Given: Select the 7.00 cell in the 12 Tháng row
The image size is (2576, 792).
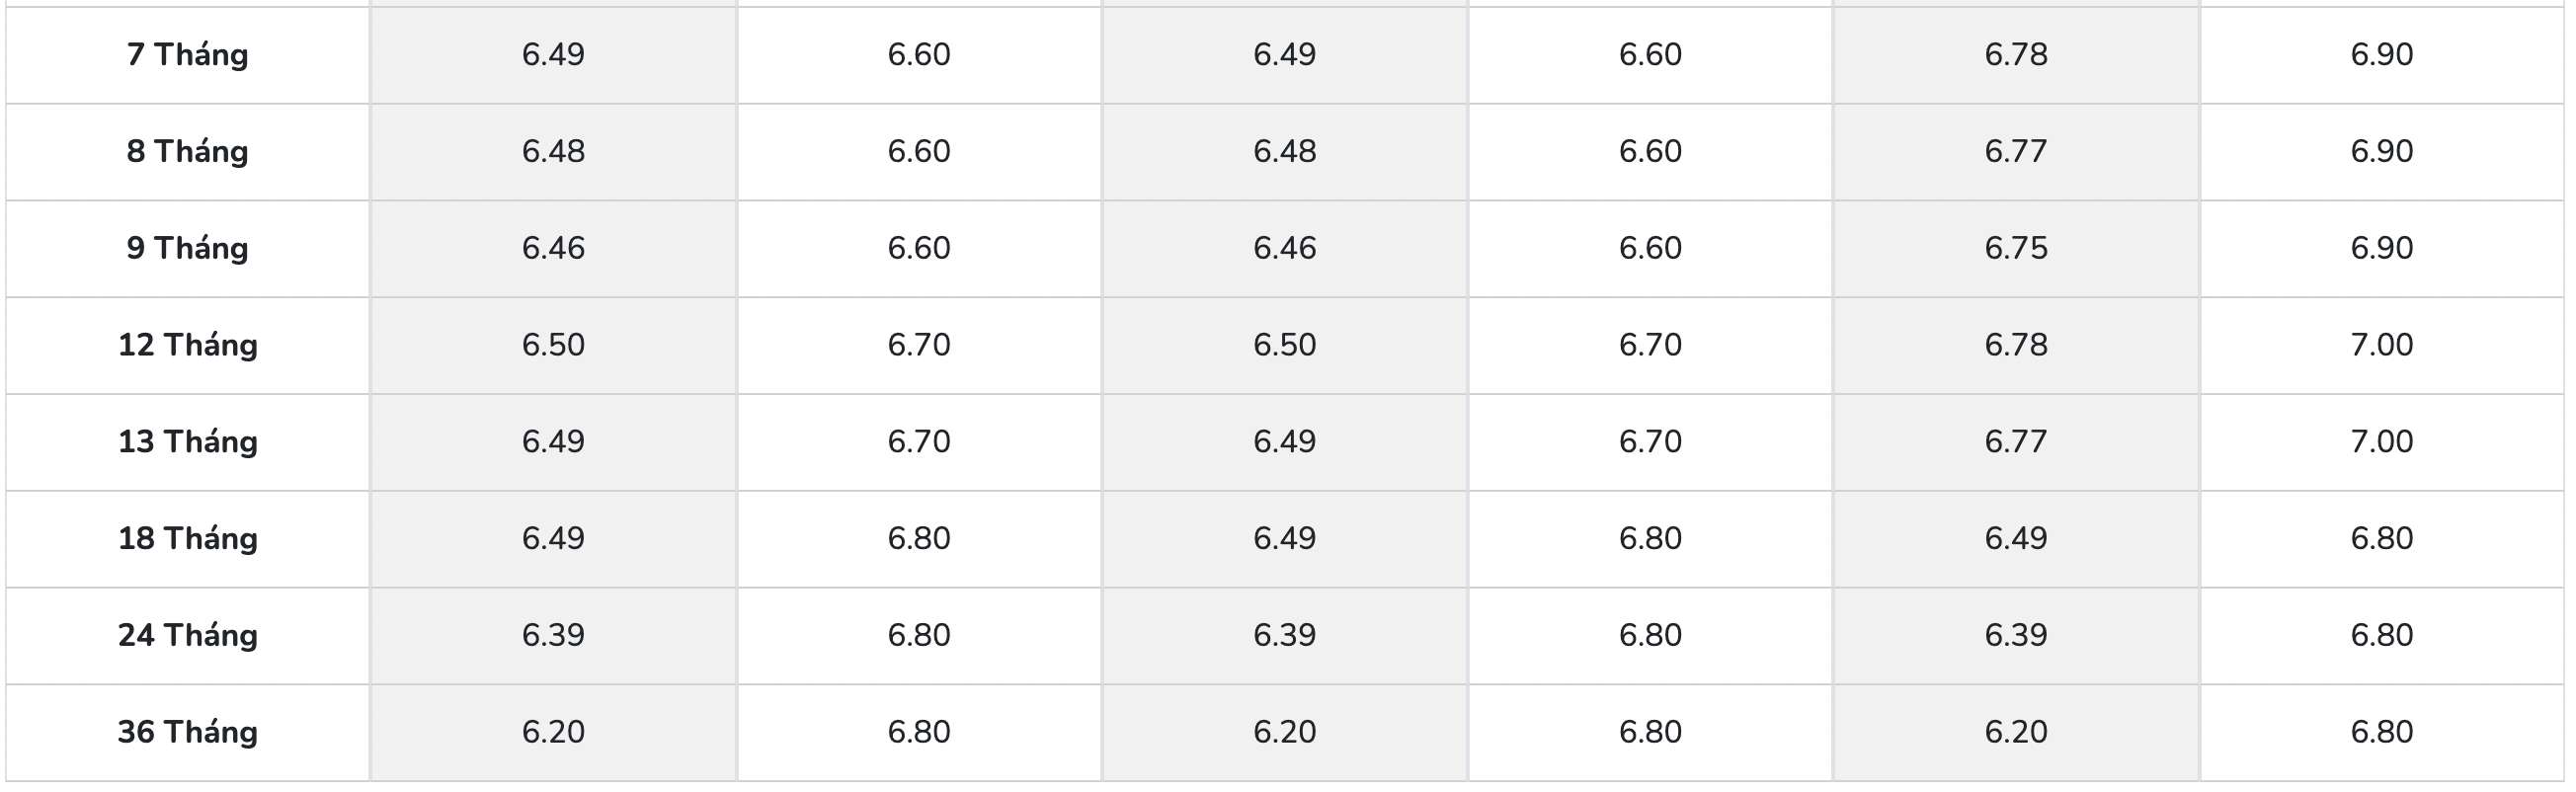Looking at the screenshot, I should (x=2381, y=345).
